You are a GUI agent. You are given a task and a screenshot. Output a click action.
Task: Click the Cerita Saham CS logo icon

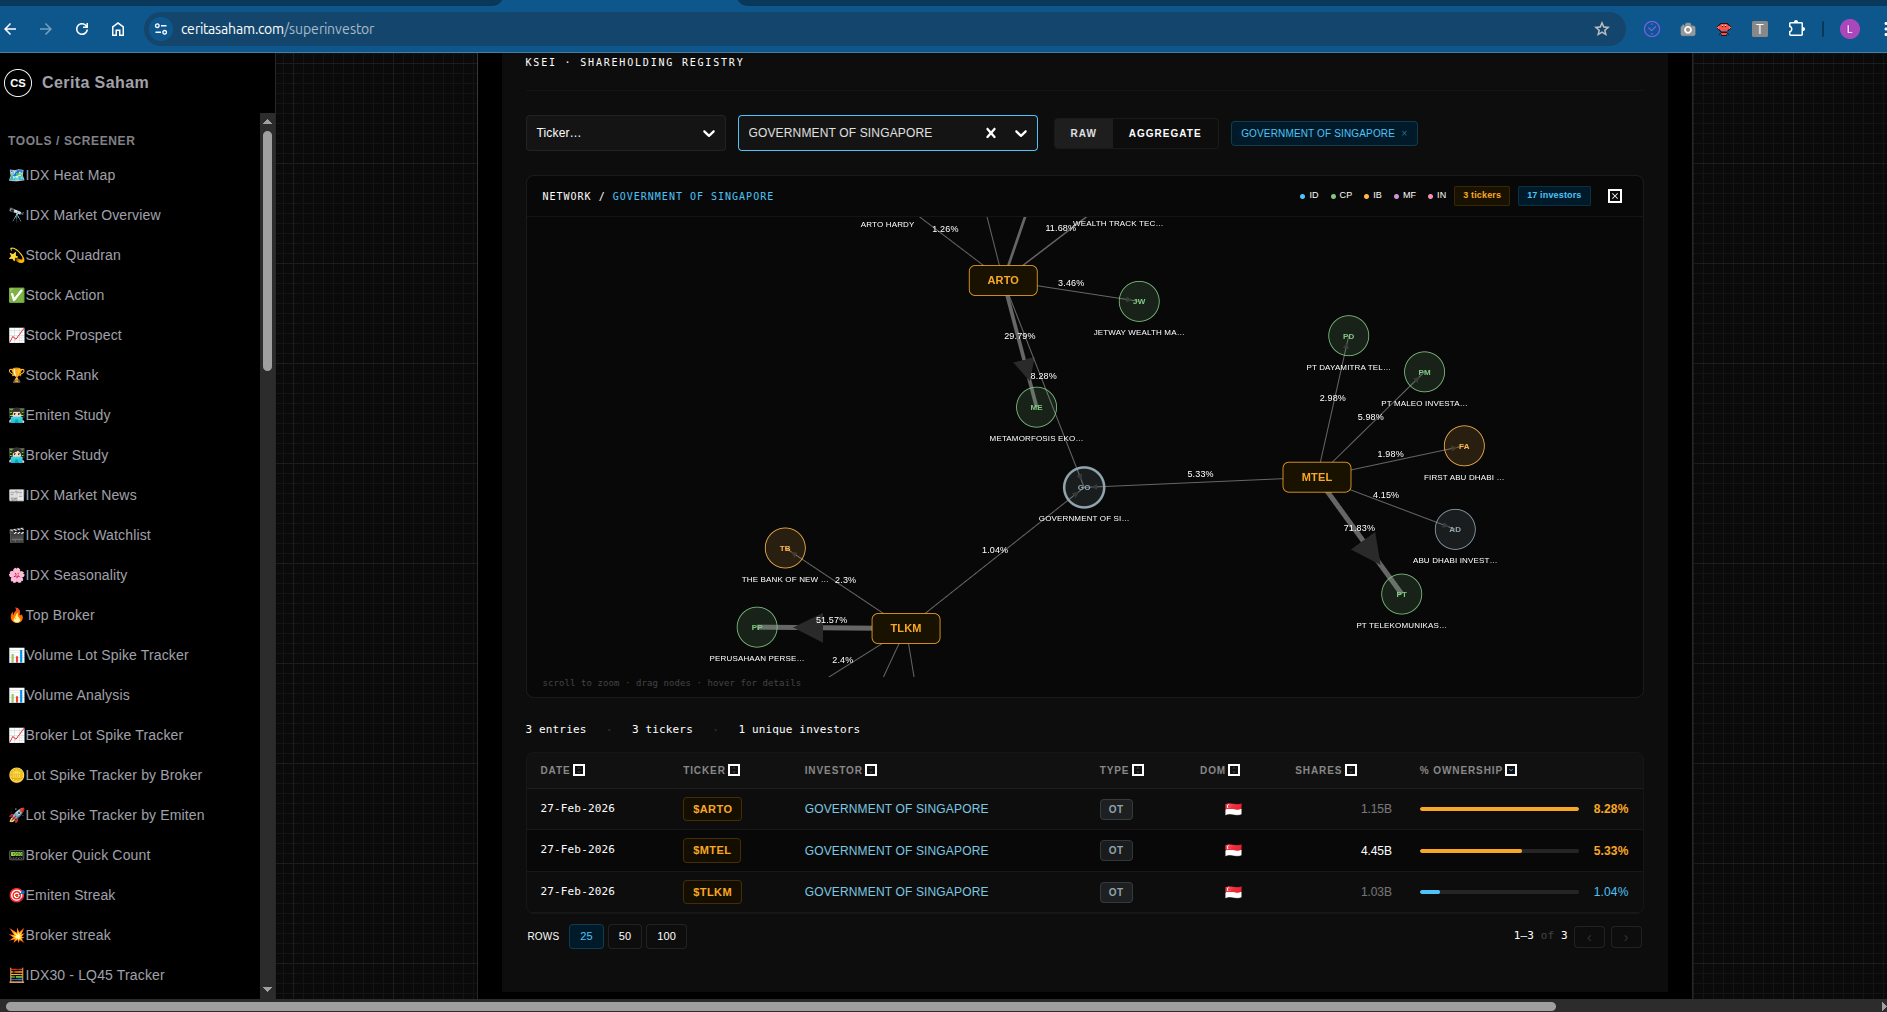(x=18, y=83)
